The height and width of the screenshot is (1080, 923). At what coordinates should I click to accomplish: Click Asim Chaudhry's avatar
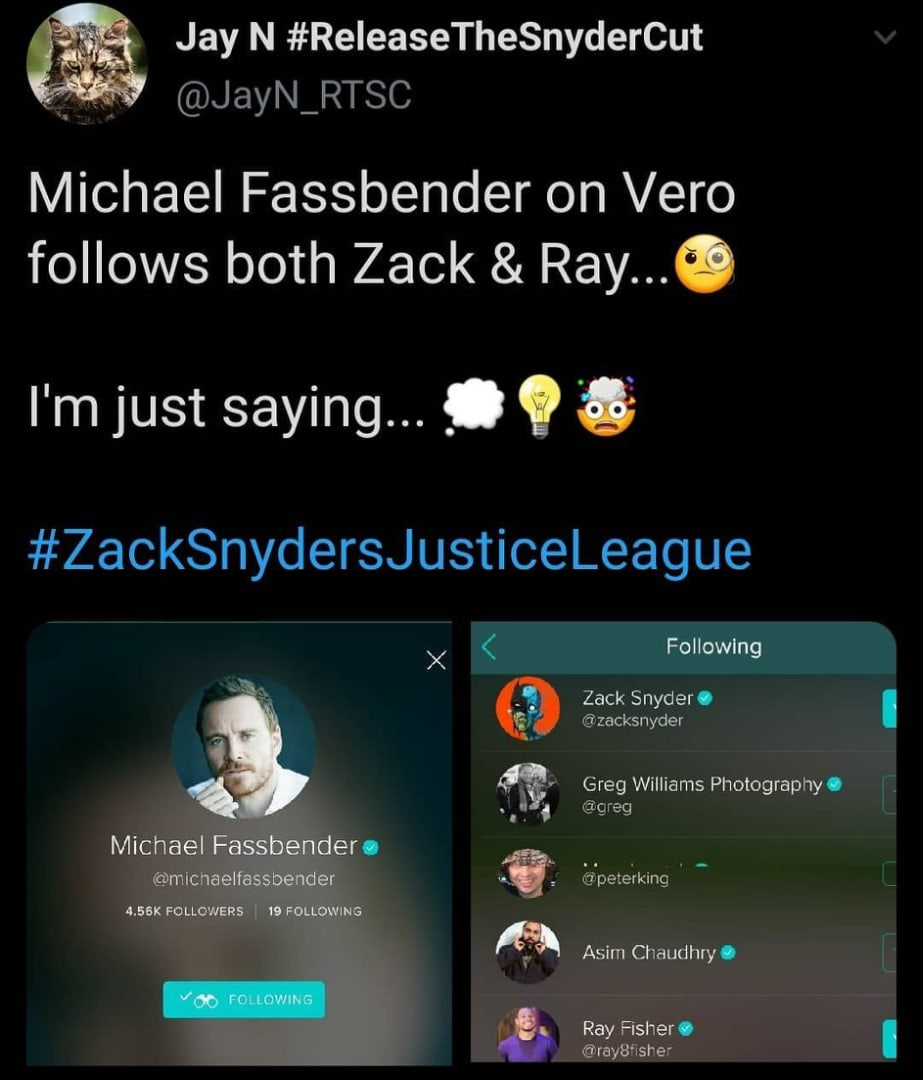pyautogui.click(x=528, y=952)
